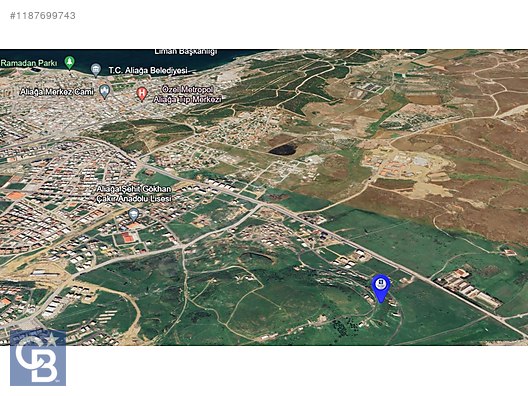
Task: Click the green Ramadan Parkı tree pin
Action: (69, 63)
